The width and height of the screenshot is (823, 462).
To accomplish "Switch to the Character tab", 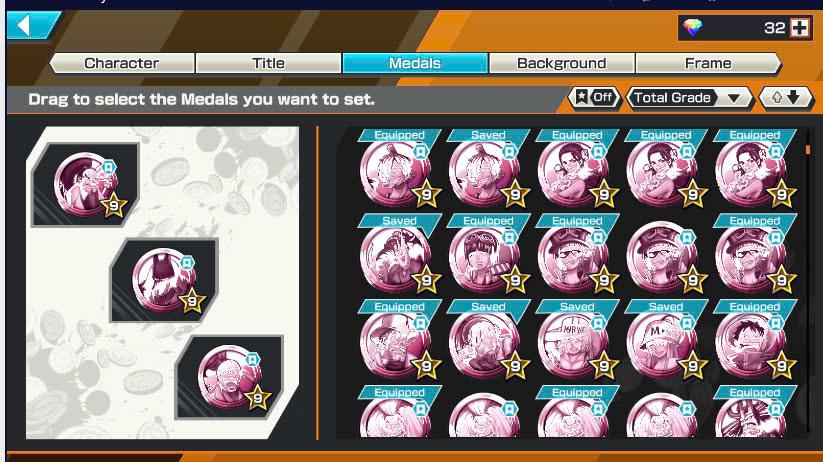I will click(x=122, y=64).
